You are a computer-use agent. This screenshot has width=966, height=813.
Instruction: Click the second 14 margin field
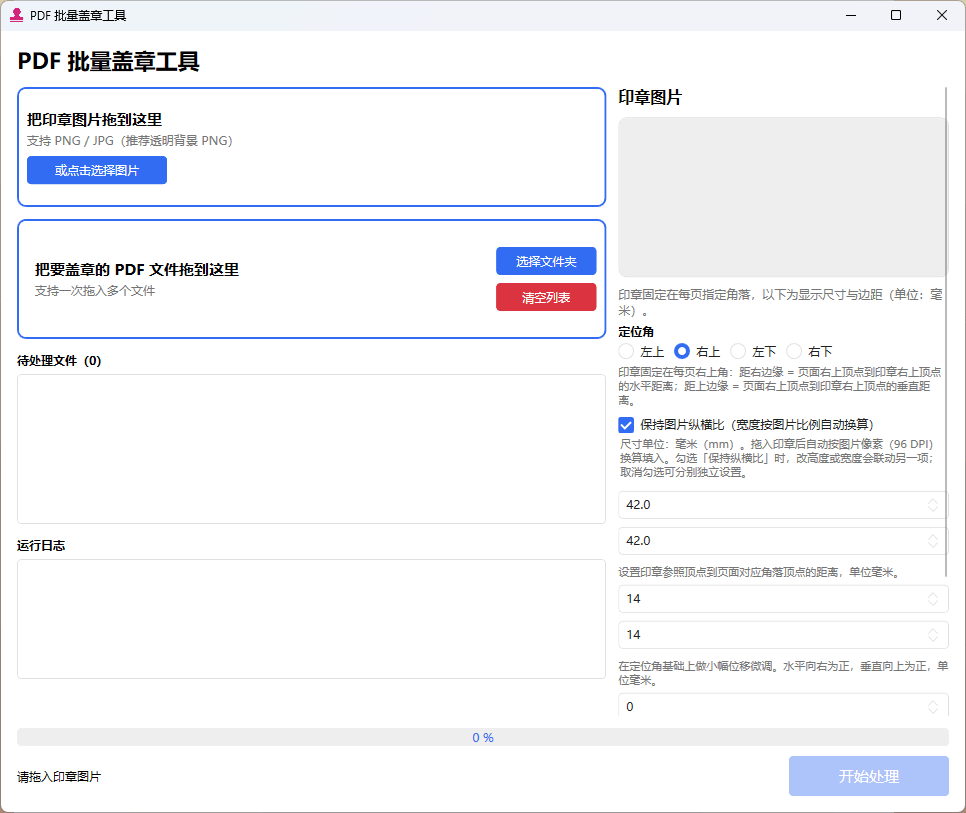[x=782, y=634]
